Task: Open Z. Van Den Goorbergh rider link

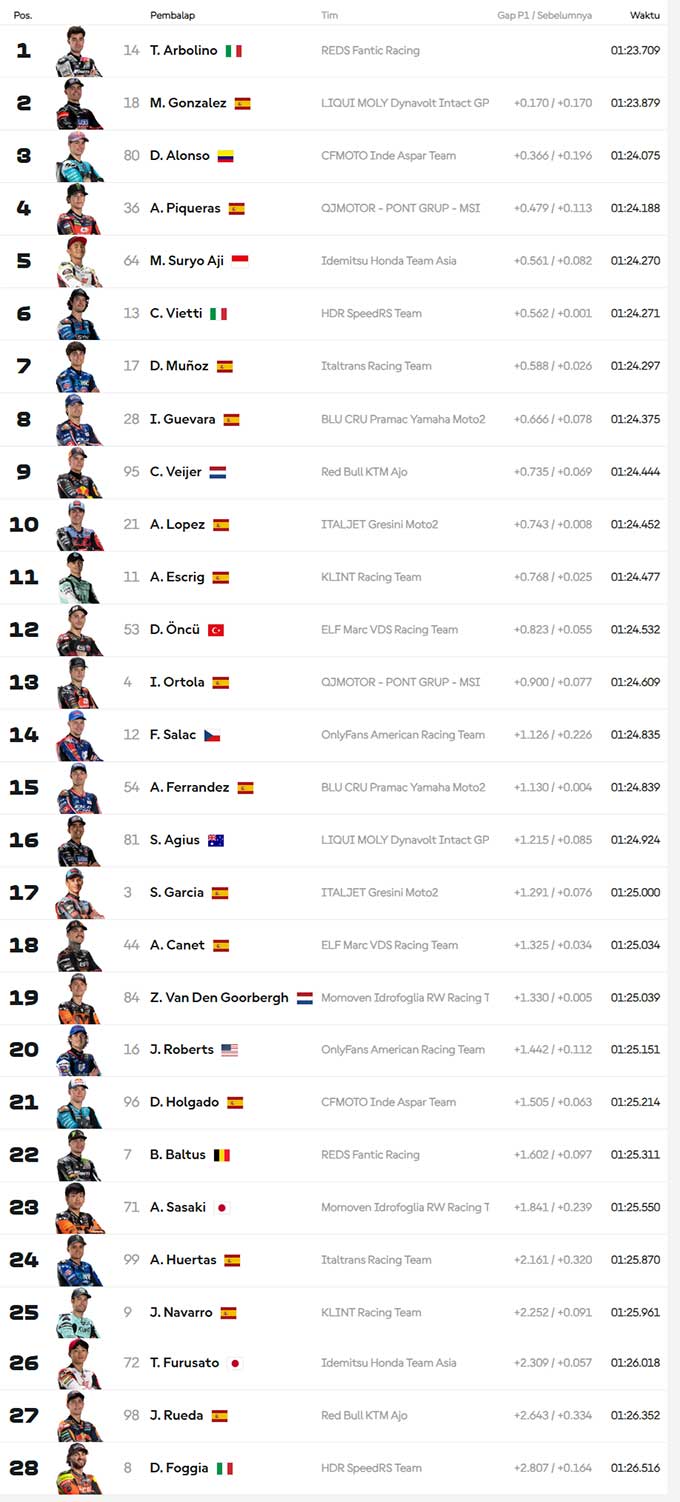Action: coord(219,998)
